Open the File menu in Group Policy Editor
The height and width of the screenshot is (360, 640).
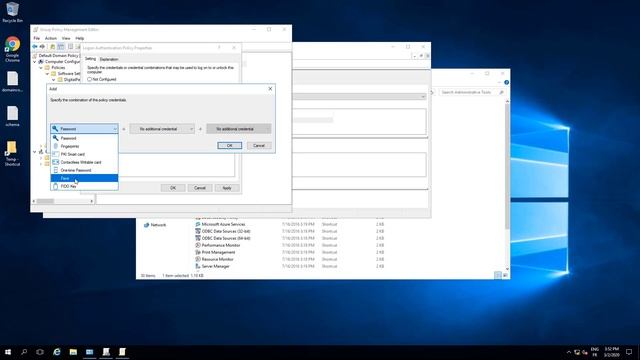[x=37, y=38]
